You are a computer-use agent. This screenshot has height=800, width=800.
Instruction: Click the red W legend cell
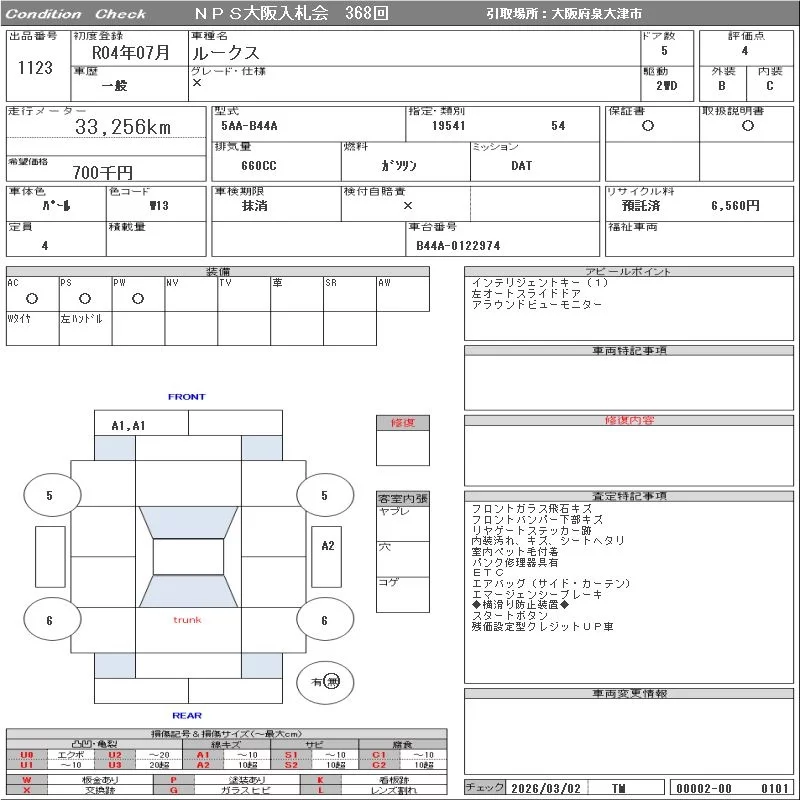(x=27, y=779)
